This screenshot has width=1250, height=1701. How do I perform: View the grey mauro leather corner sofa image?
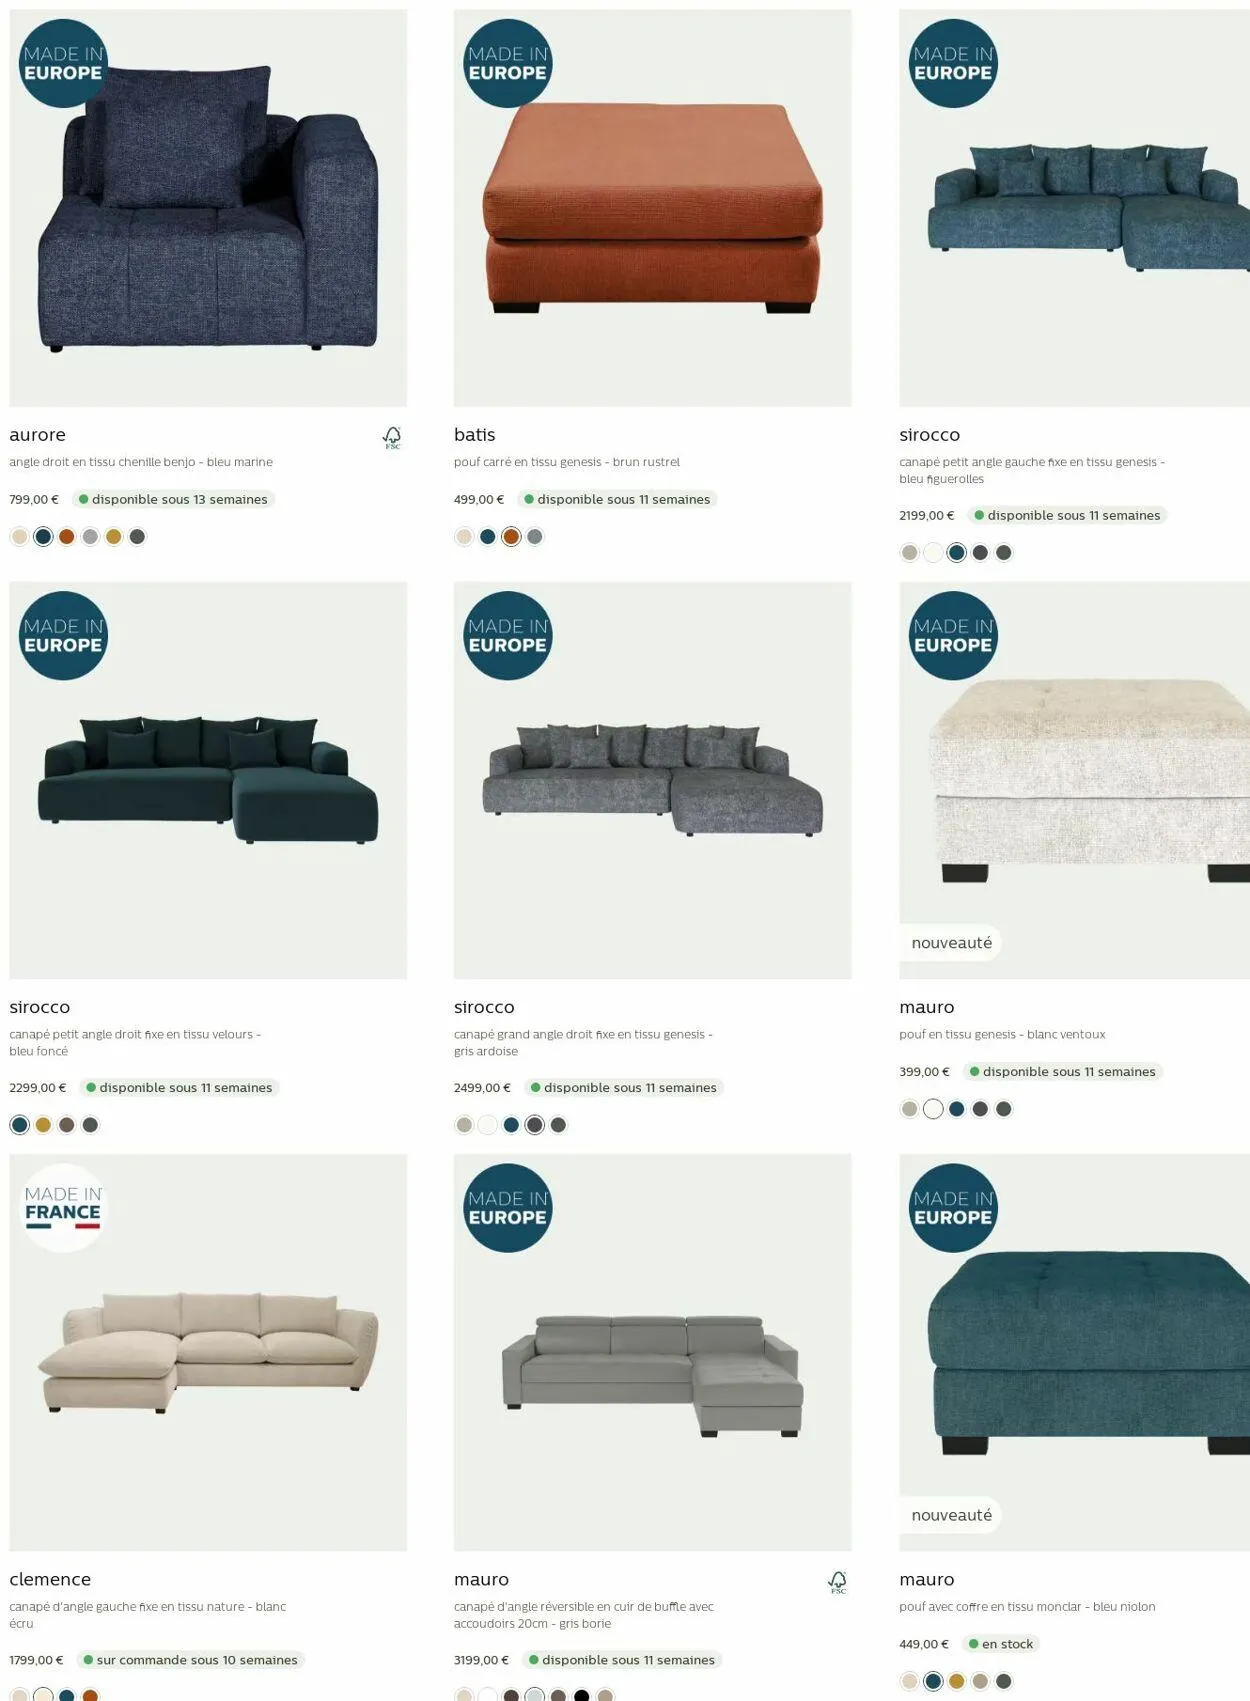click(x=653, y=1352)
